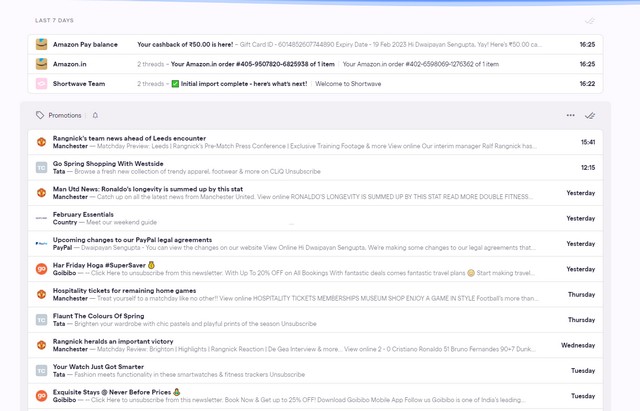Click Goibibo avatar on Exquisite Stays email

pyautogui.click(x=41, y=396)
